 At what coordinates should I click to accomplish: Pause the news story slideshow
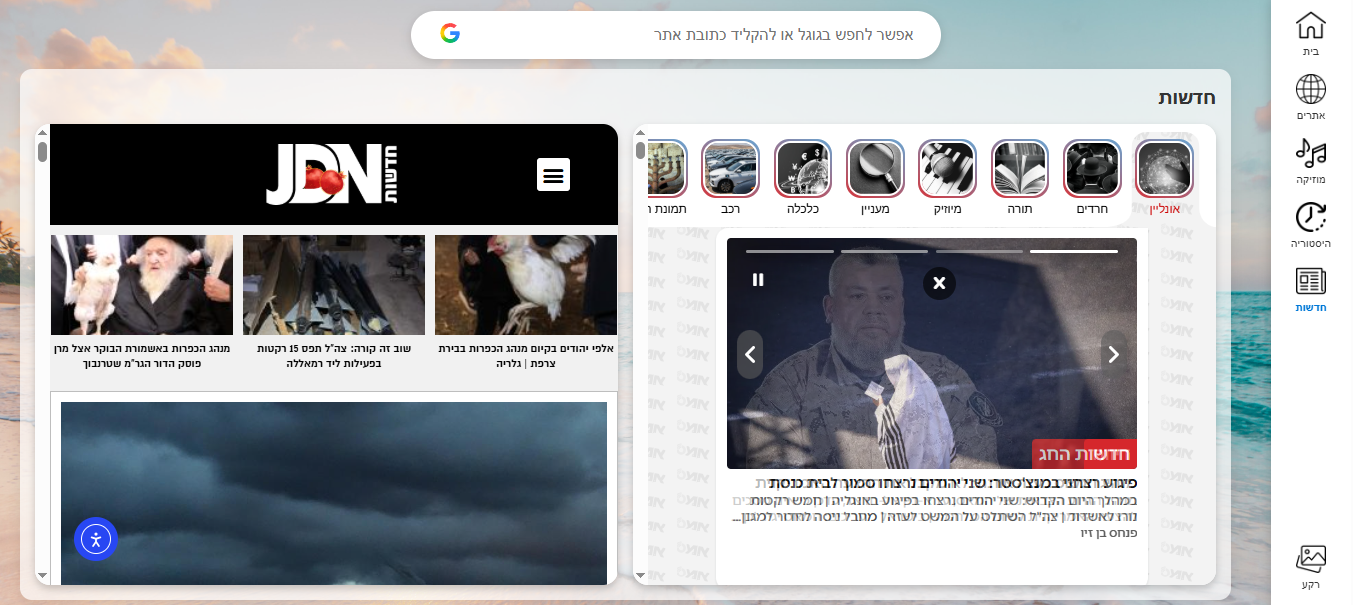pyautogui.click(x=758, y=280)
